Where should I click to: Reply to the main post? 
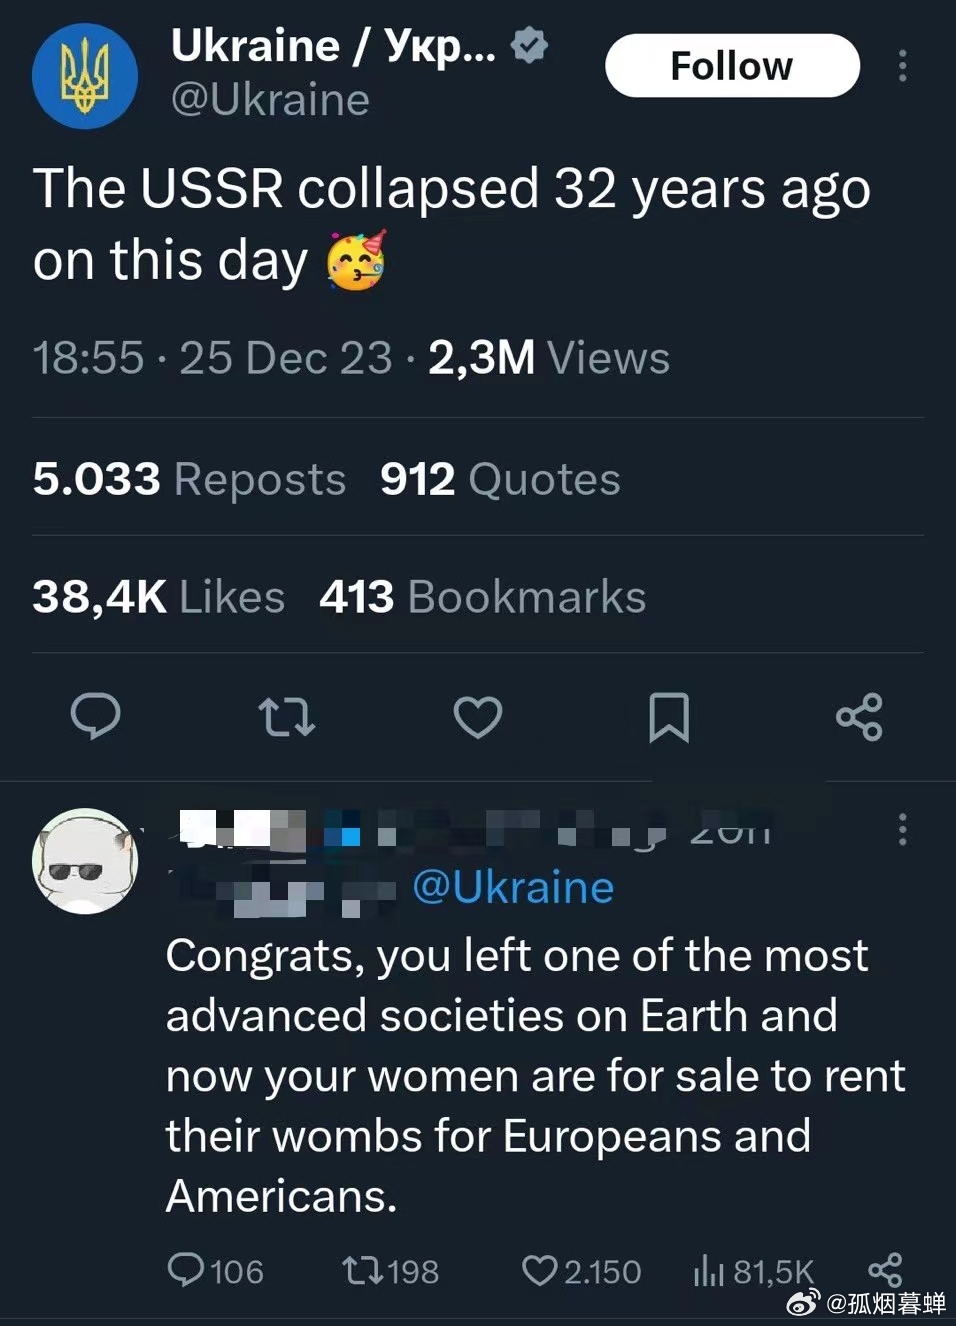pos(96,717)
